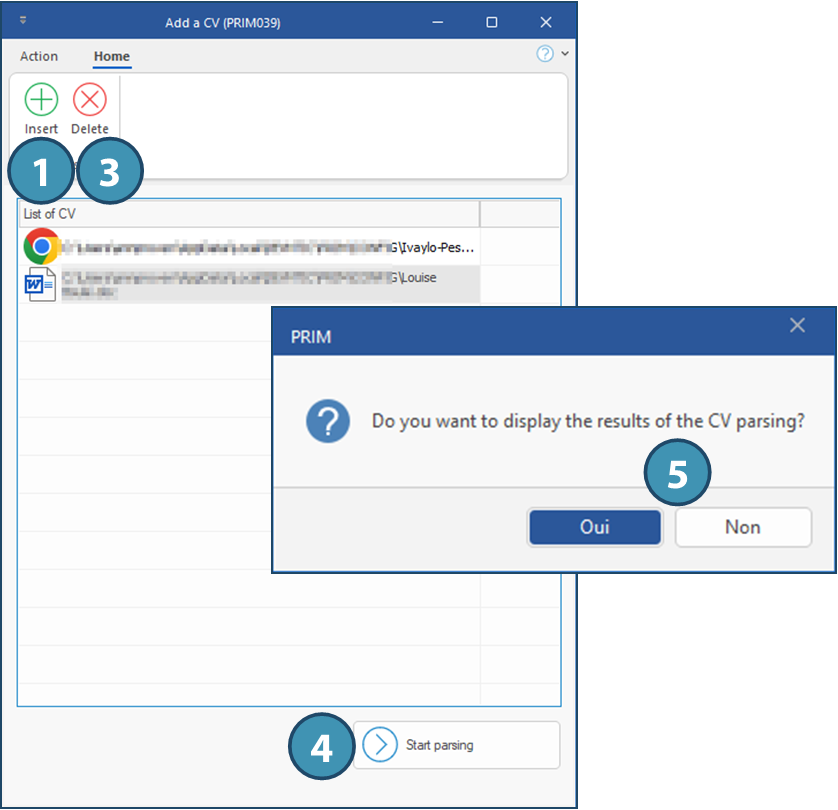Select the Ivaylo-Pes CV file row
838x810 pixels.
(270, 247)
